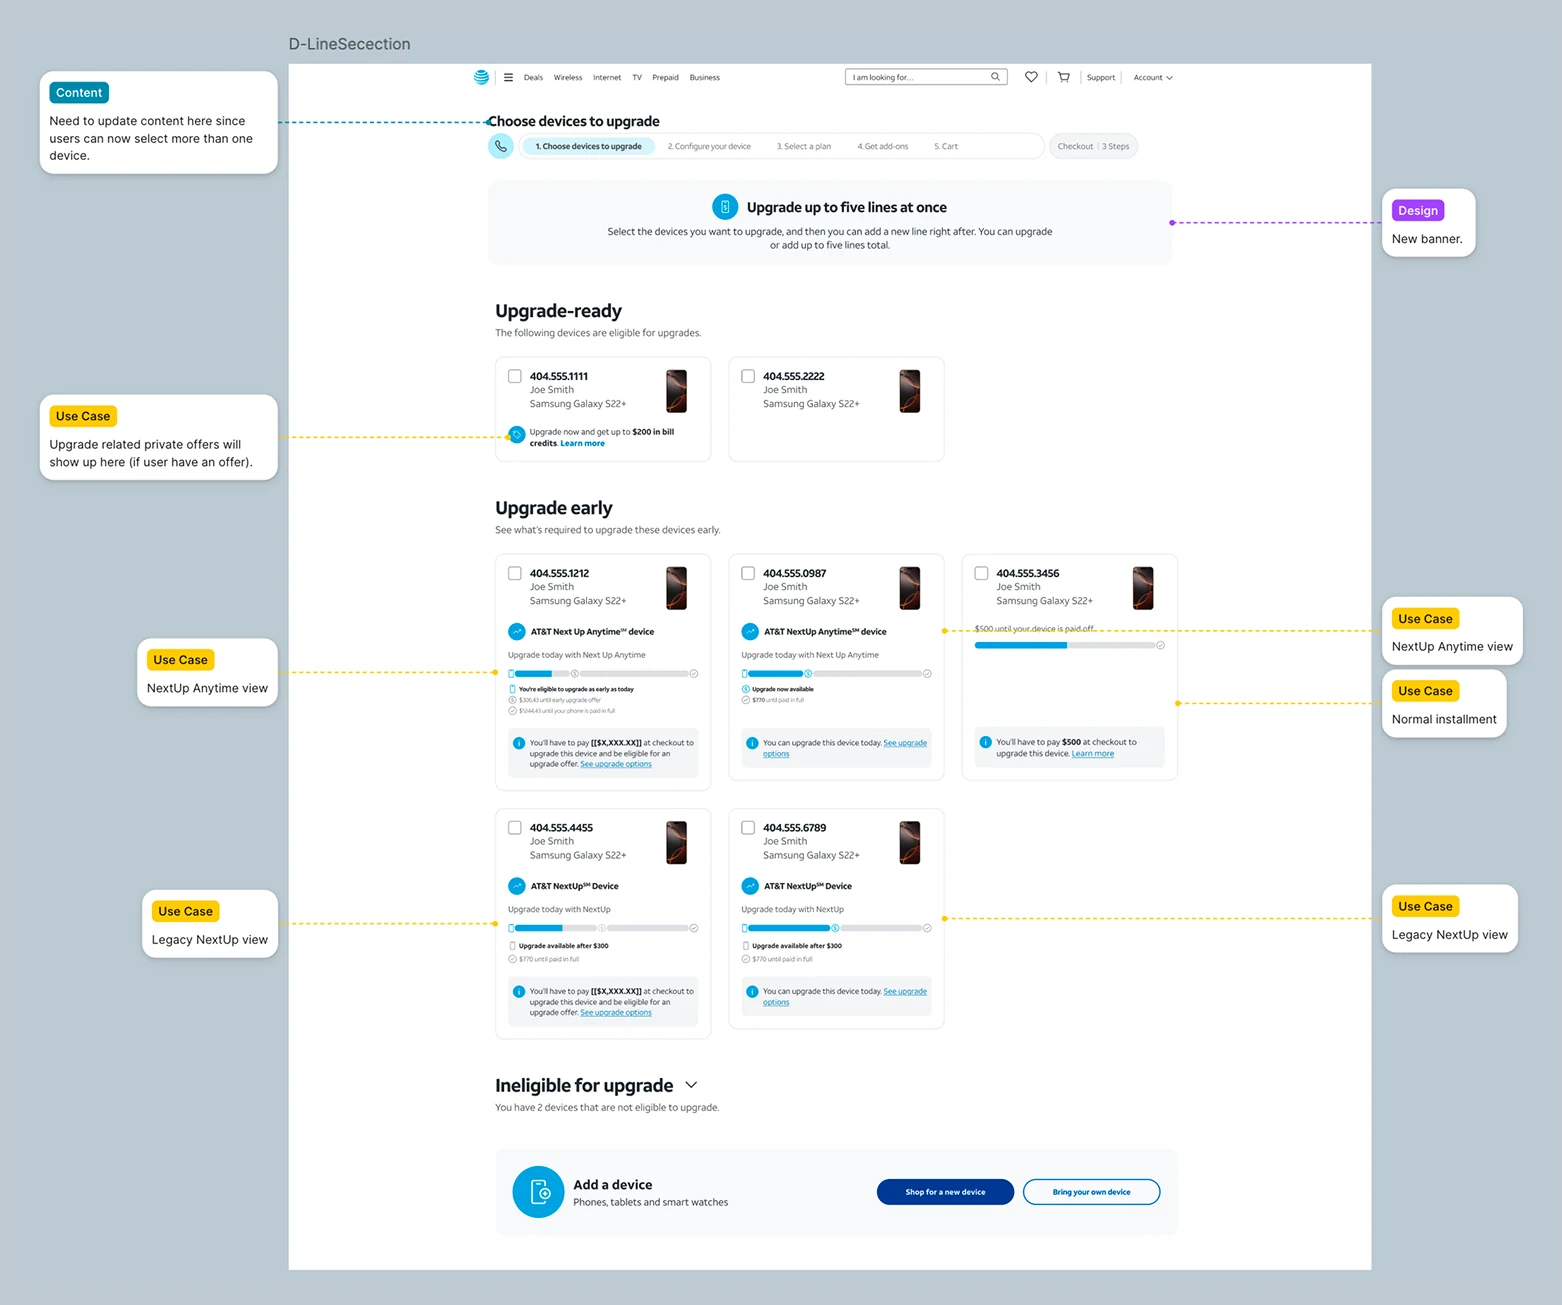Go to step 3 Select a plan
1562x1305 pixels.
(x=804, y=146)
